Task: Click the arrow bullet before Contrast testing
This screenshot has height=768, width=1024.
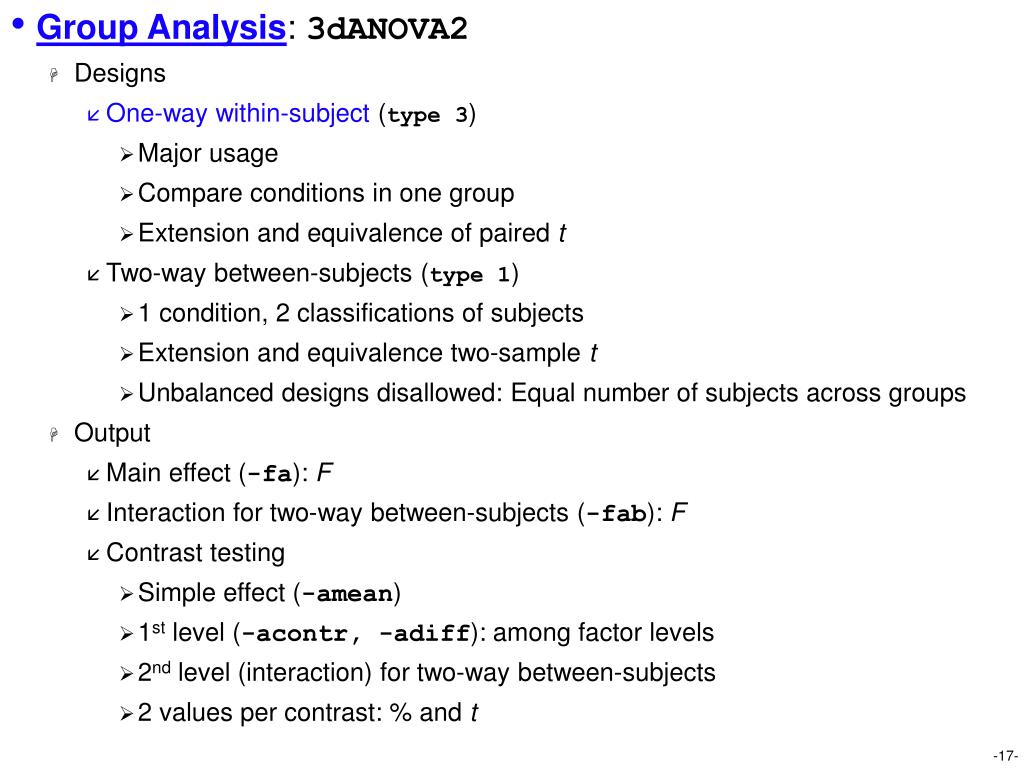Action: (93, 554)
